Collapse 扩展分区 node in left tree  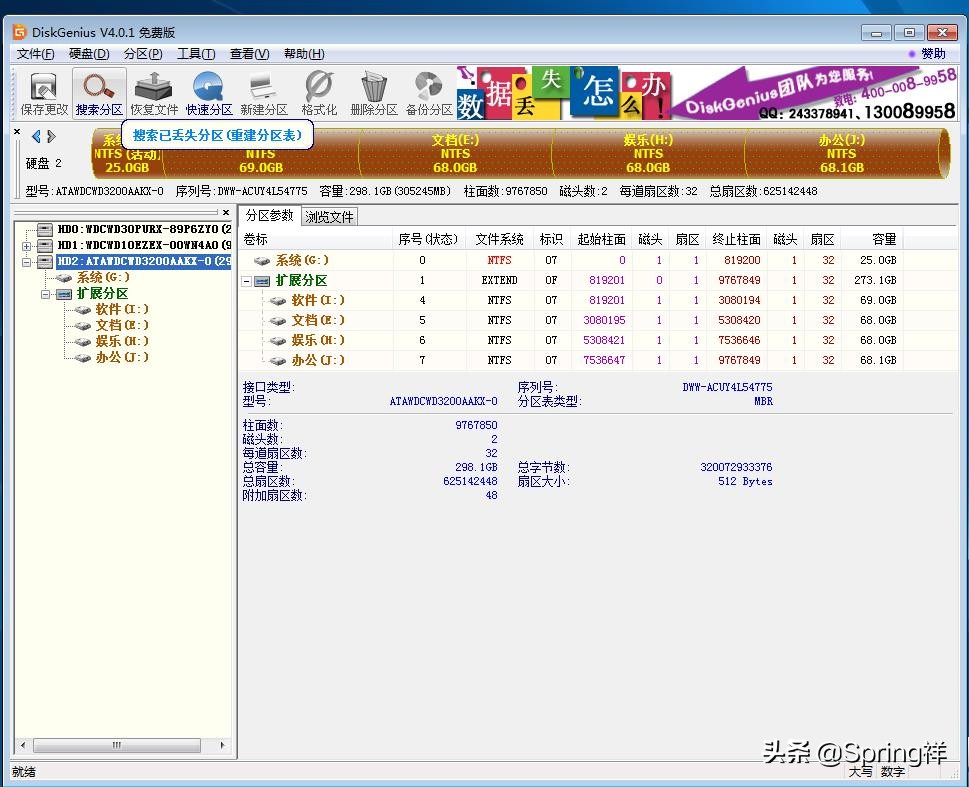45,294
